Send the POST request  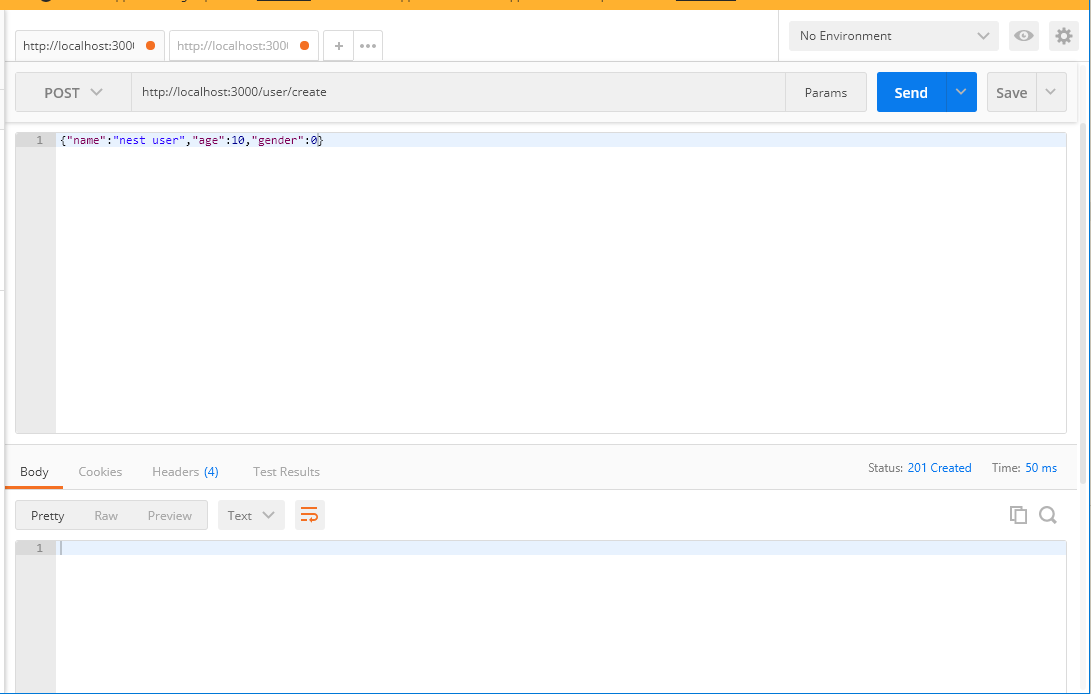point(911,92)
